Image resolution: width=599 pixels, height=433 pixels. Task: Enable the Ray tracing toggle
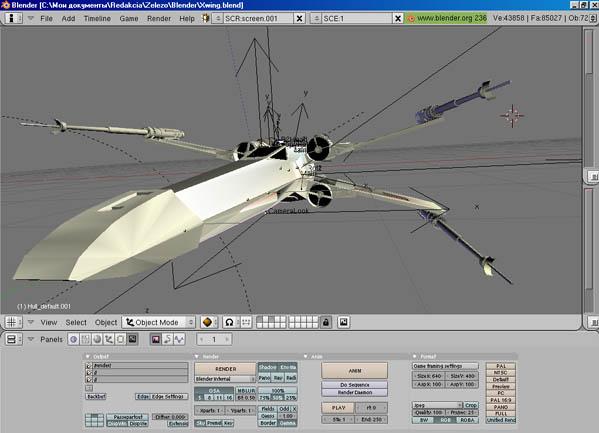278,378
